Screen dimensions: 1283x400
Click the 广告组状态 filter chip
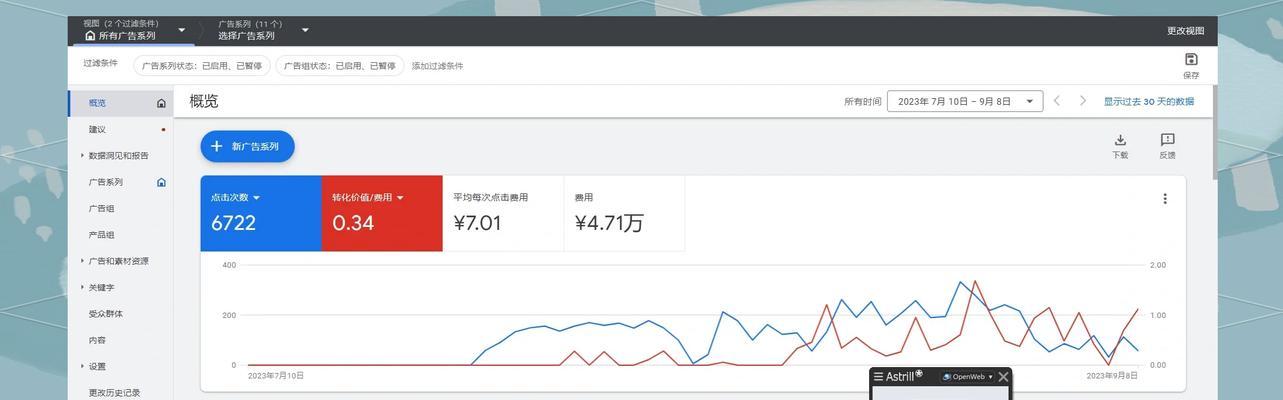pos(339,66)
